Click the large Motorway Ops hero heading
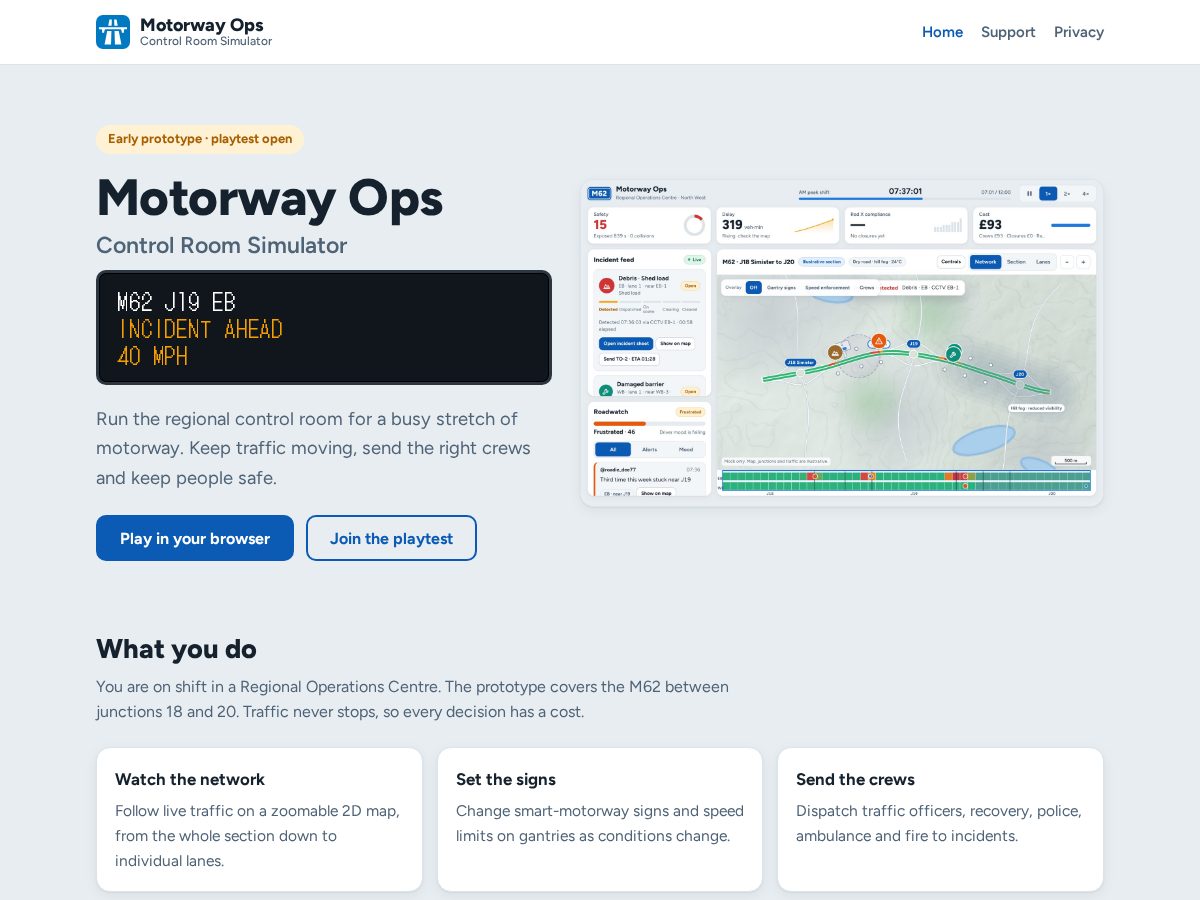This screenshot has height=900, width=1200. [270, 197]
